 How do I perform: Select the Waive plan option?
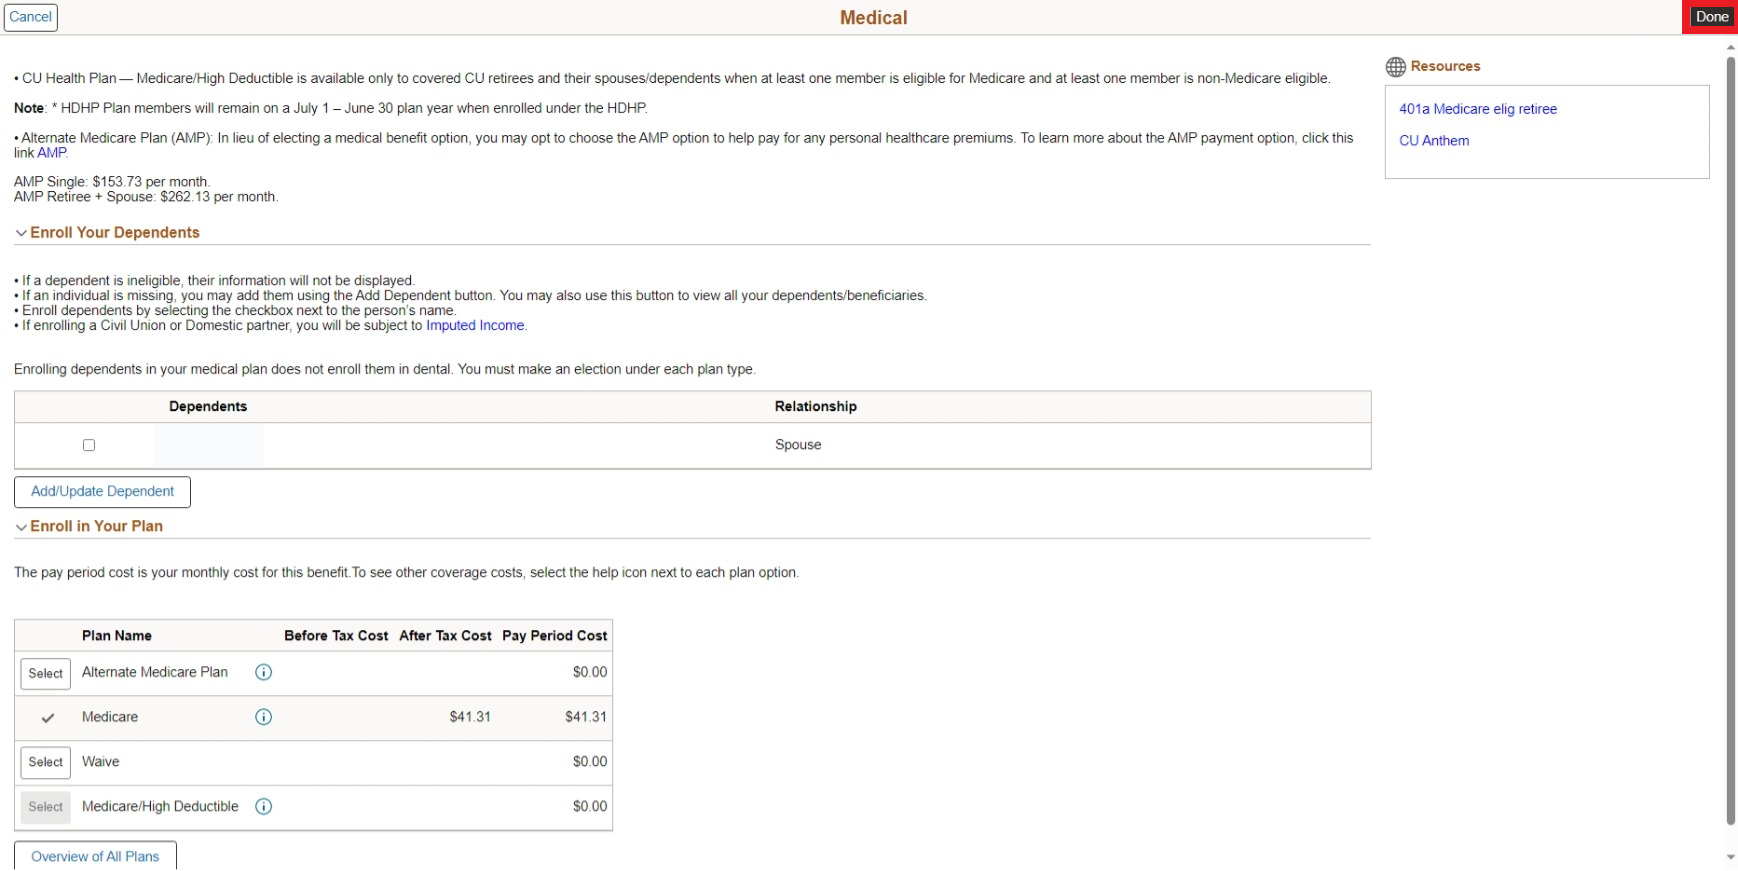46,763
